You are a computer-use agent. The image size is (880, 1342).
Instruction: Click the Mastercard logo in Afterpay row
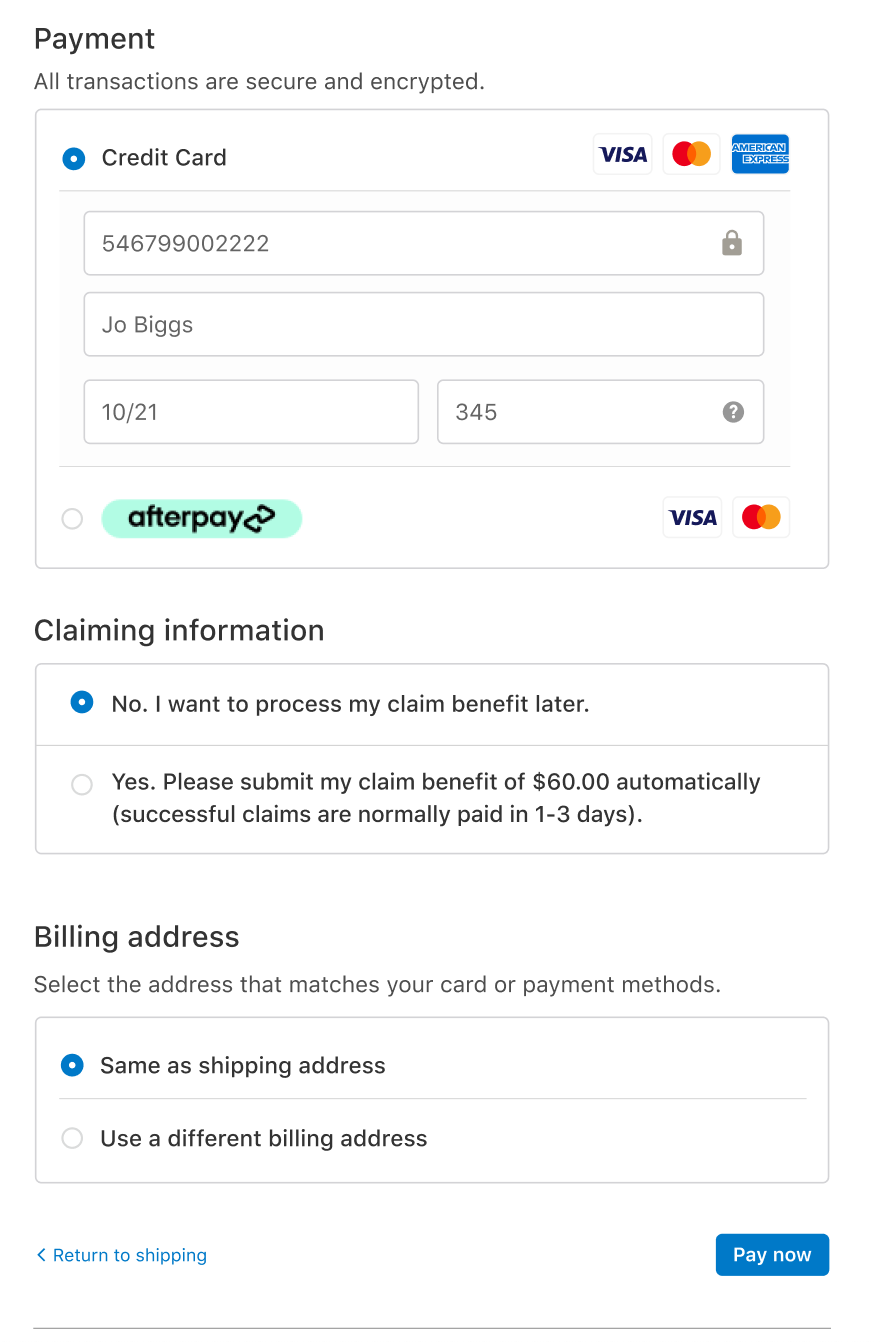[761, 518]
